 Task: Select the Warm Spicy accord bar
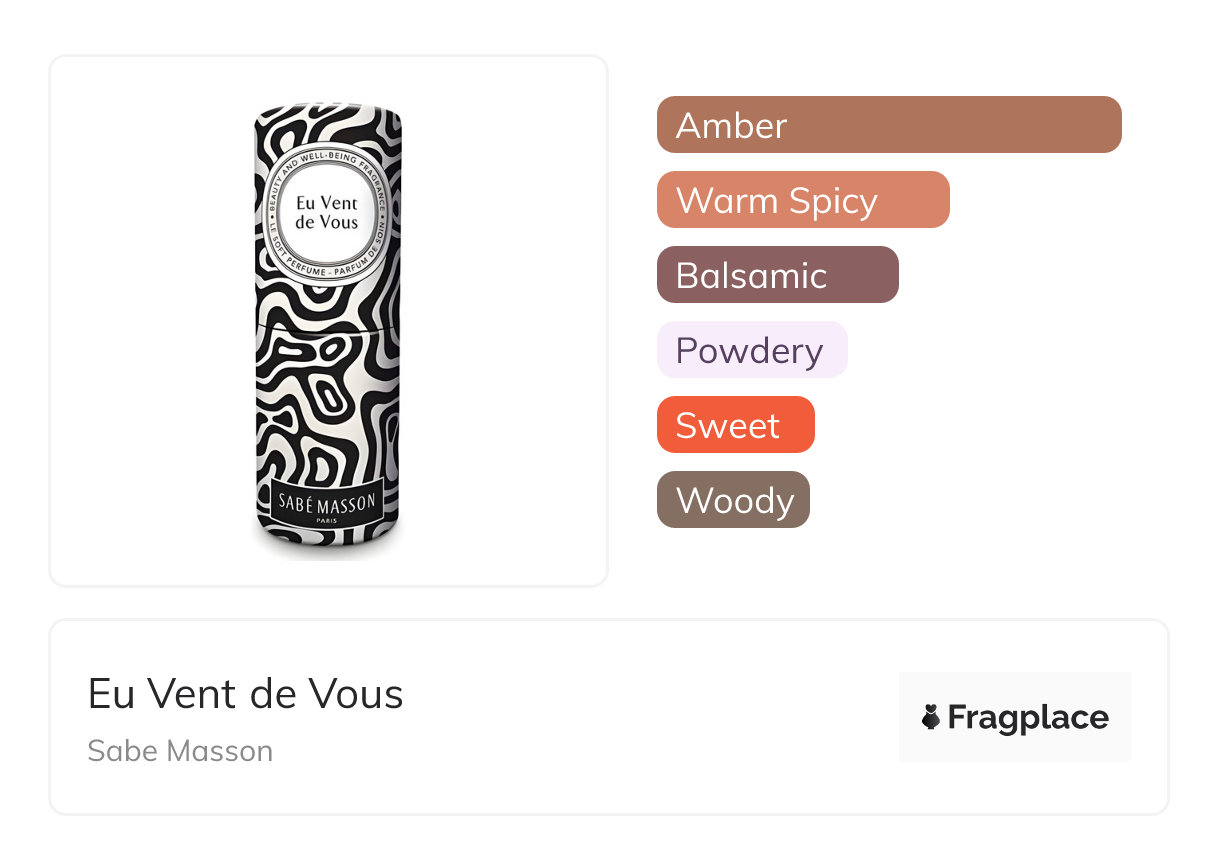point(802,200)
